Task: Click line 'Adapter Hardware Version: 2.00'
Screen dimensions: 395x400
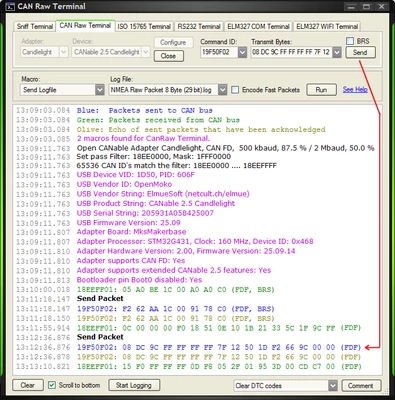Action: 186,251
